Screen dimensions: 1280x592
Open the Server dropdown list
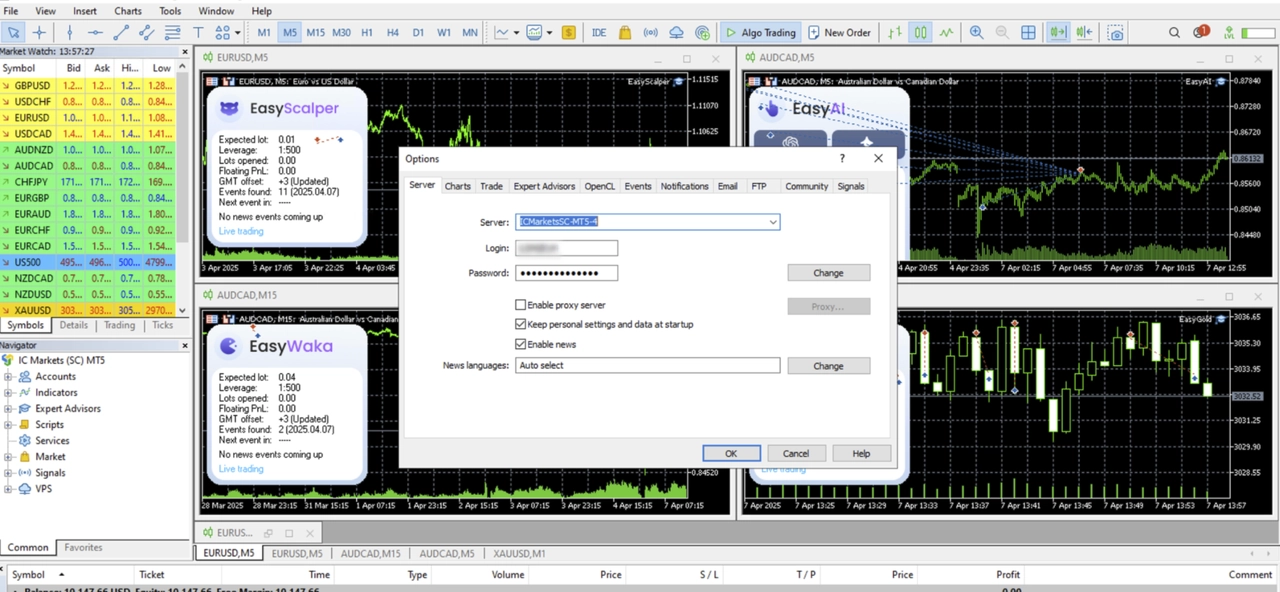coord(773,222)
